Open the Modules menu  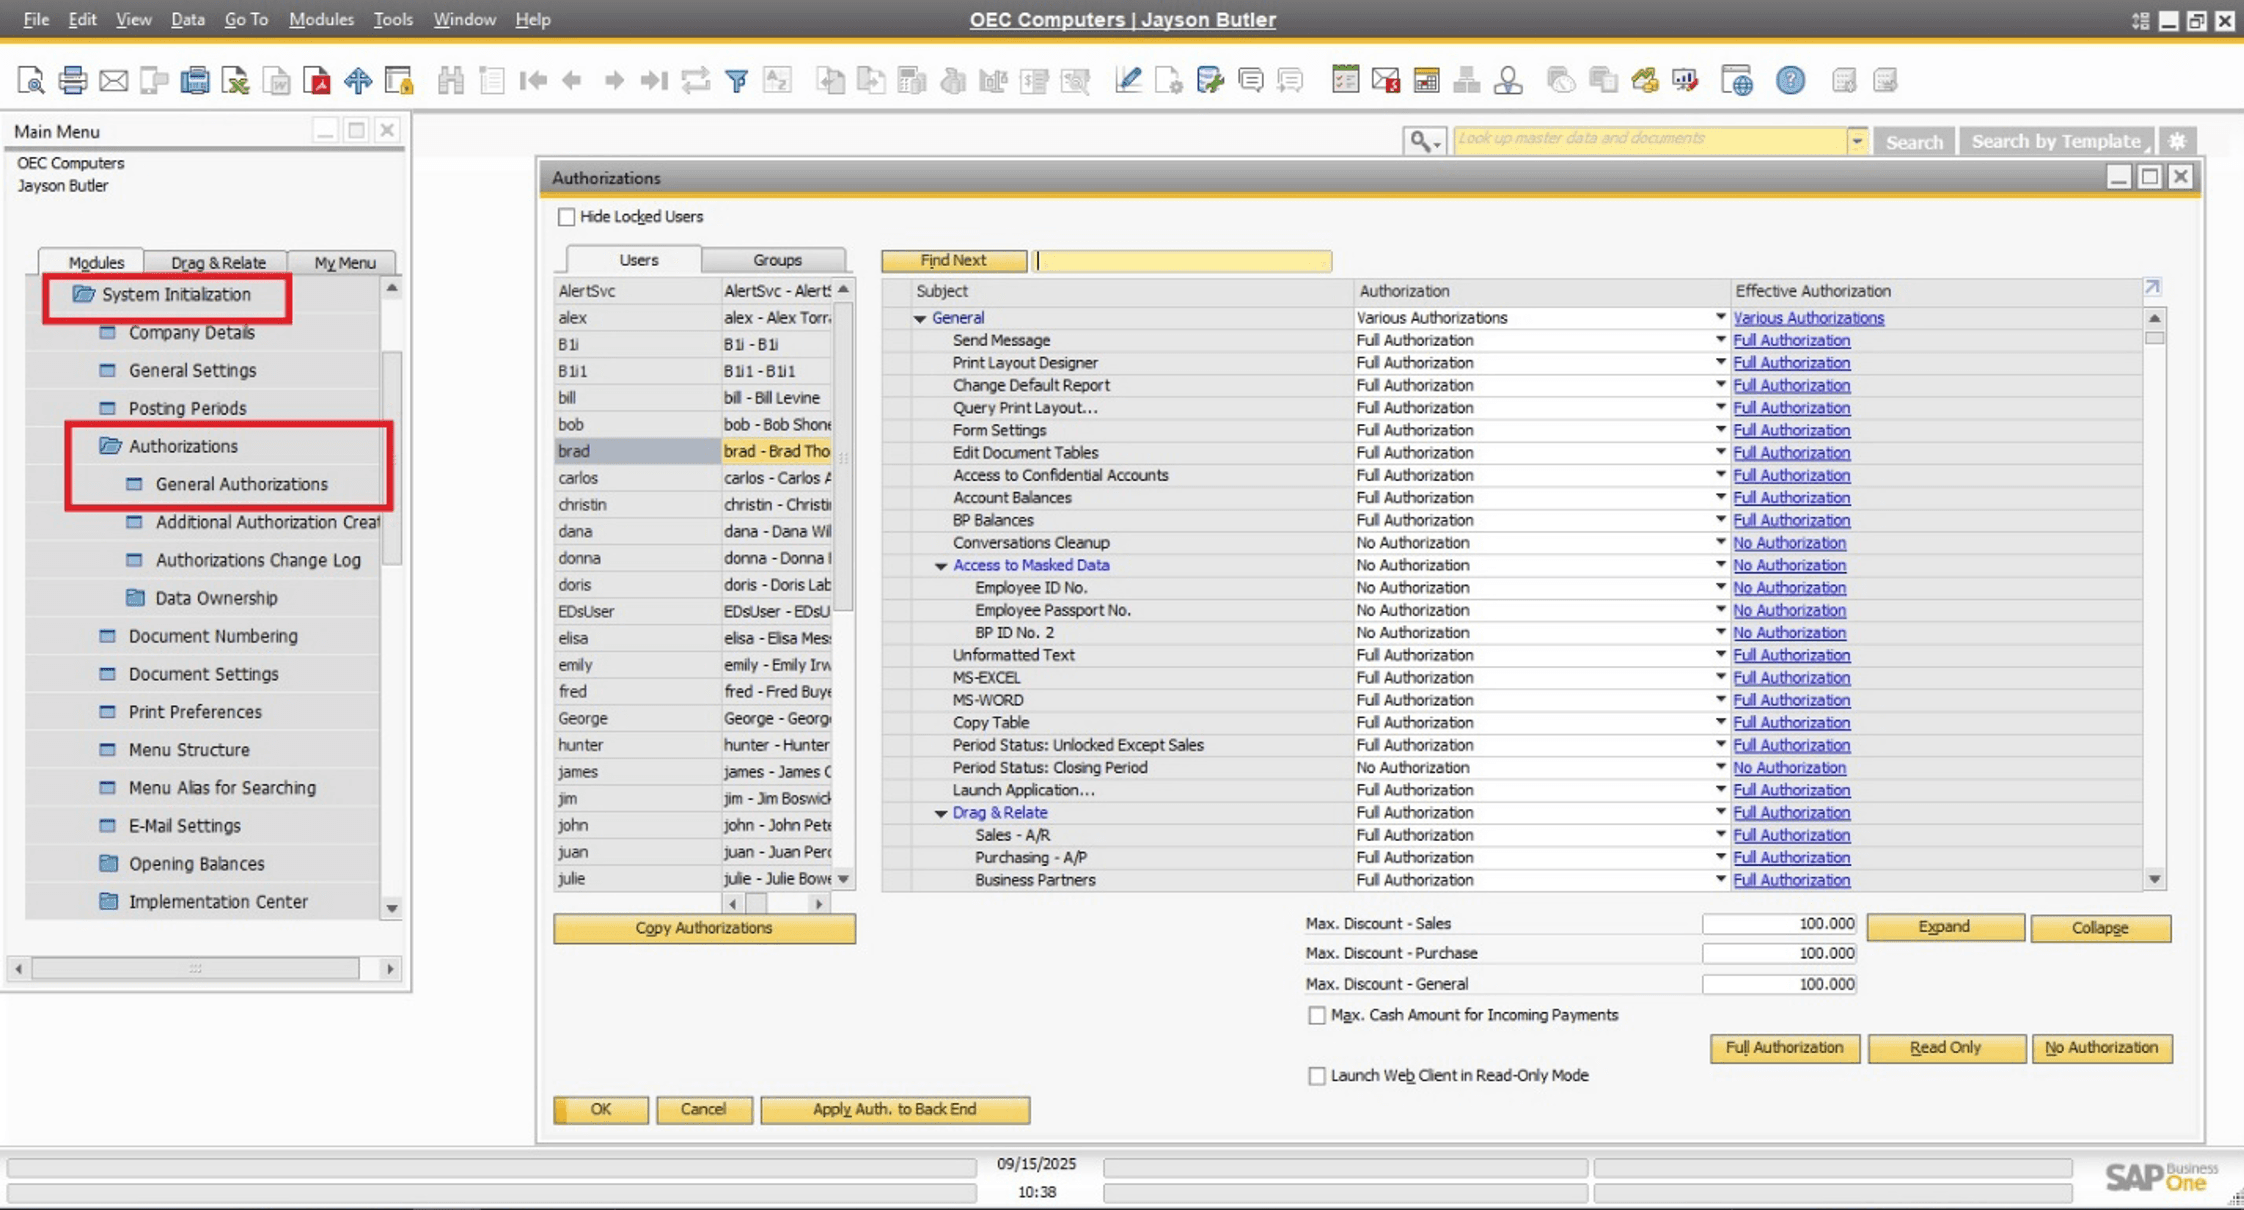coord(320,19)
